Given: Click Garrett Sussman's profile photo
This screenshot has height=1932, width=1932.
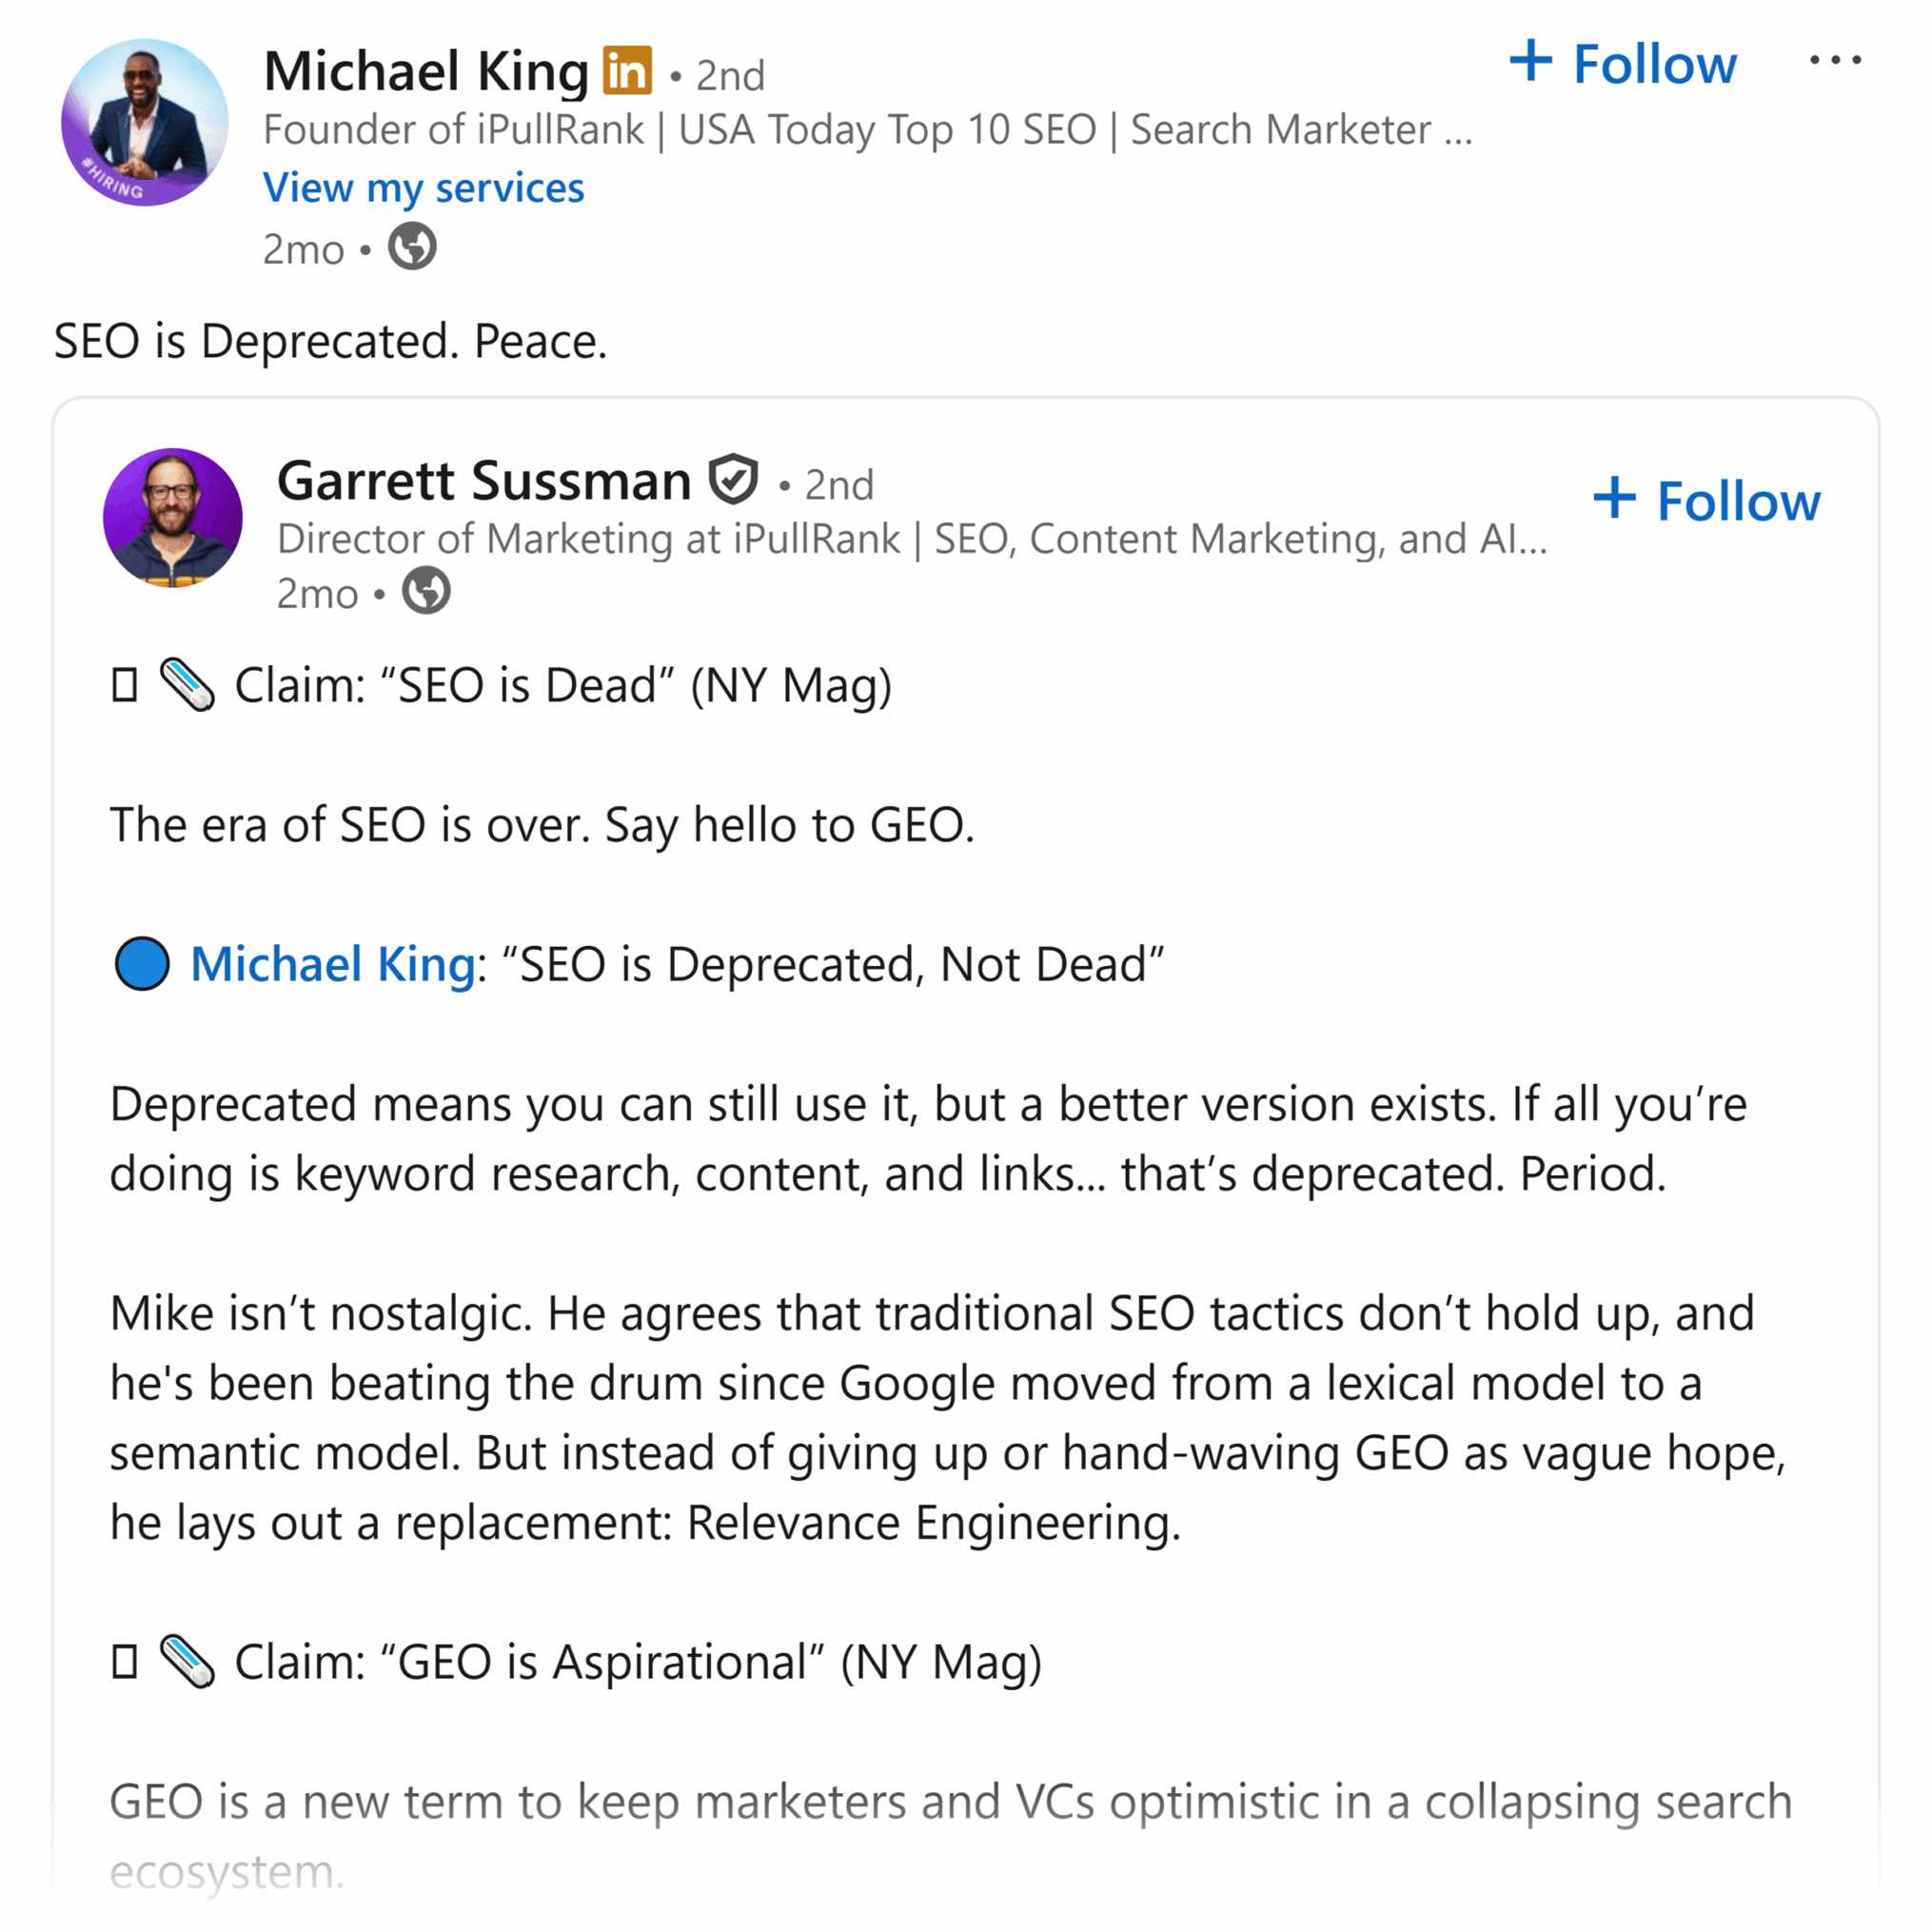Looking at the screenshot, I should click(172, 517).
